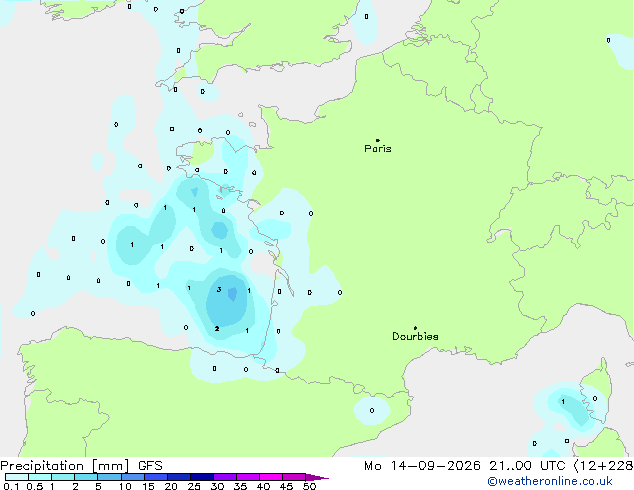Screen dimensions: 634x490
Task: Pick the lightest cyan 0.1 legend swatch
Action: 17,477
